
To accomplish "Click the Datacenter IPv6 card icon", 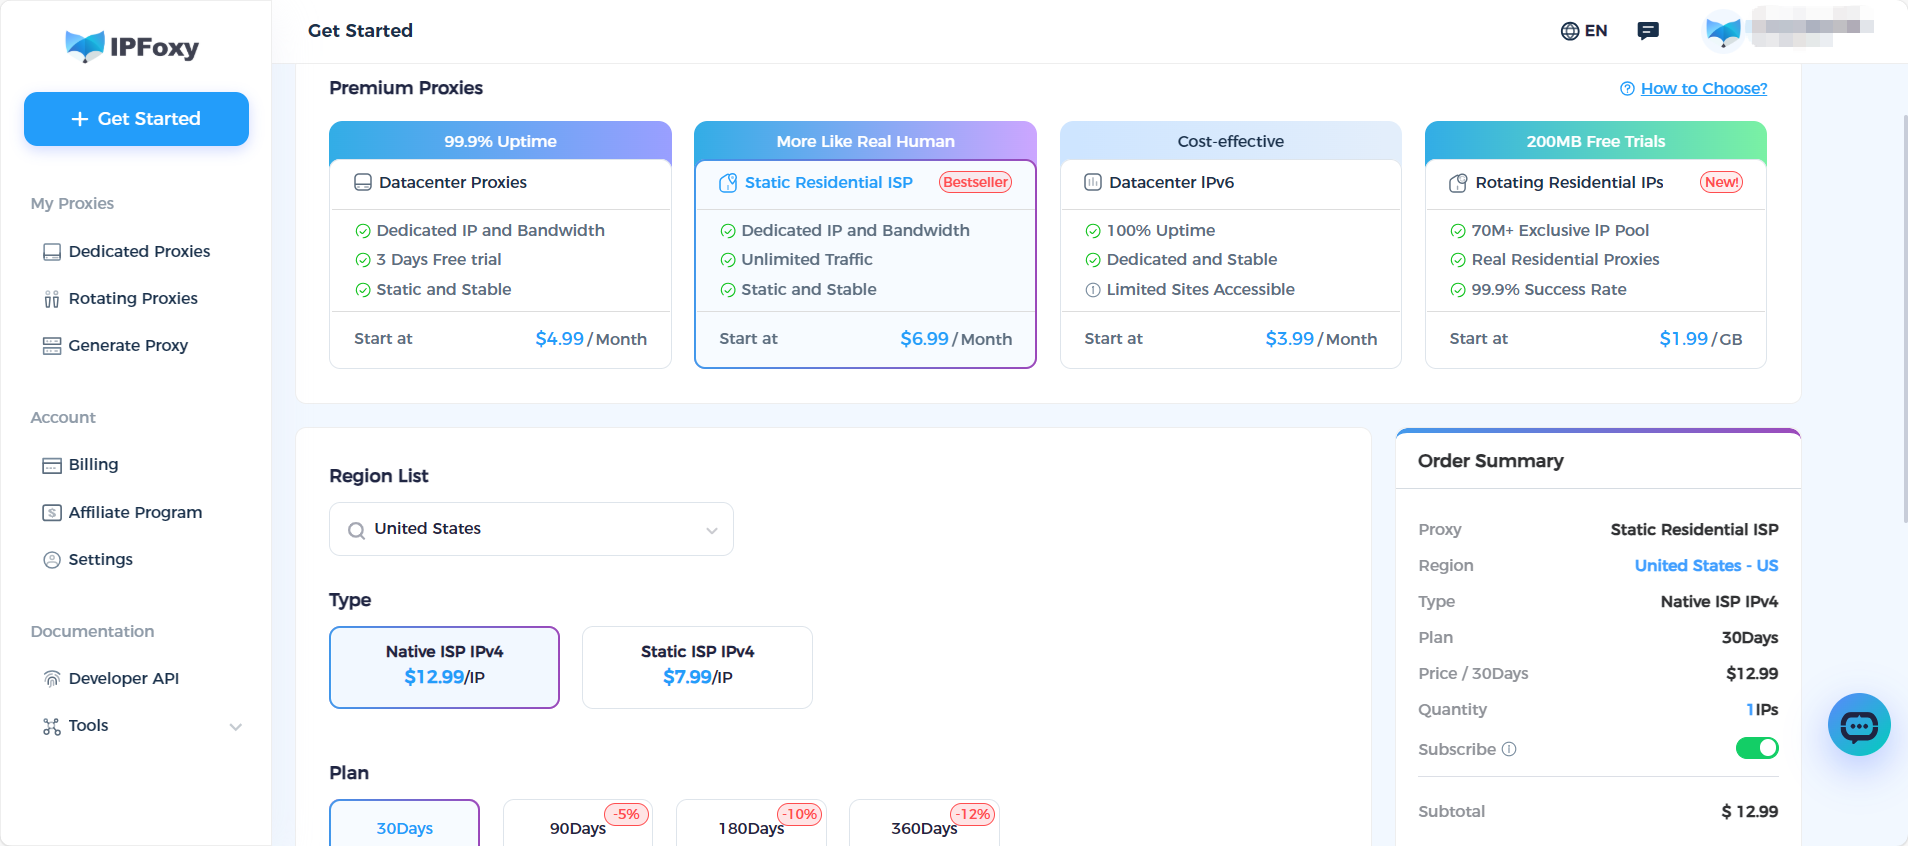I will coord(1093,183).
